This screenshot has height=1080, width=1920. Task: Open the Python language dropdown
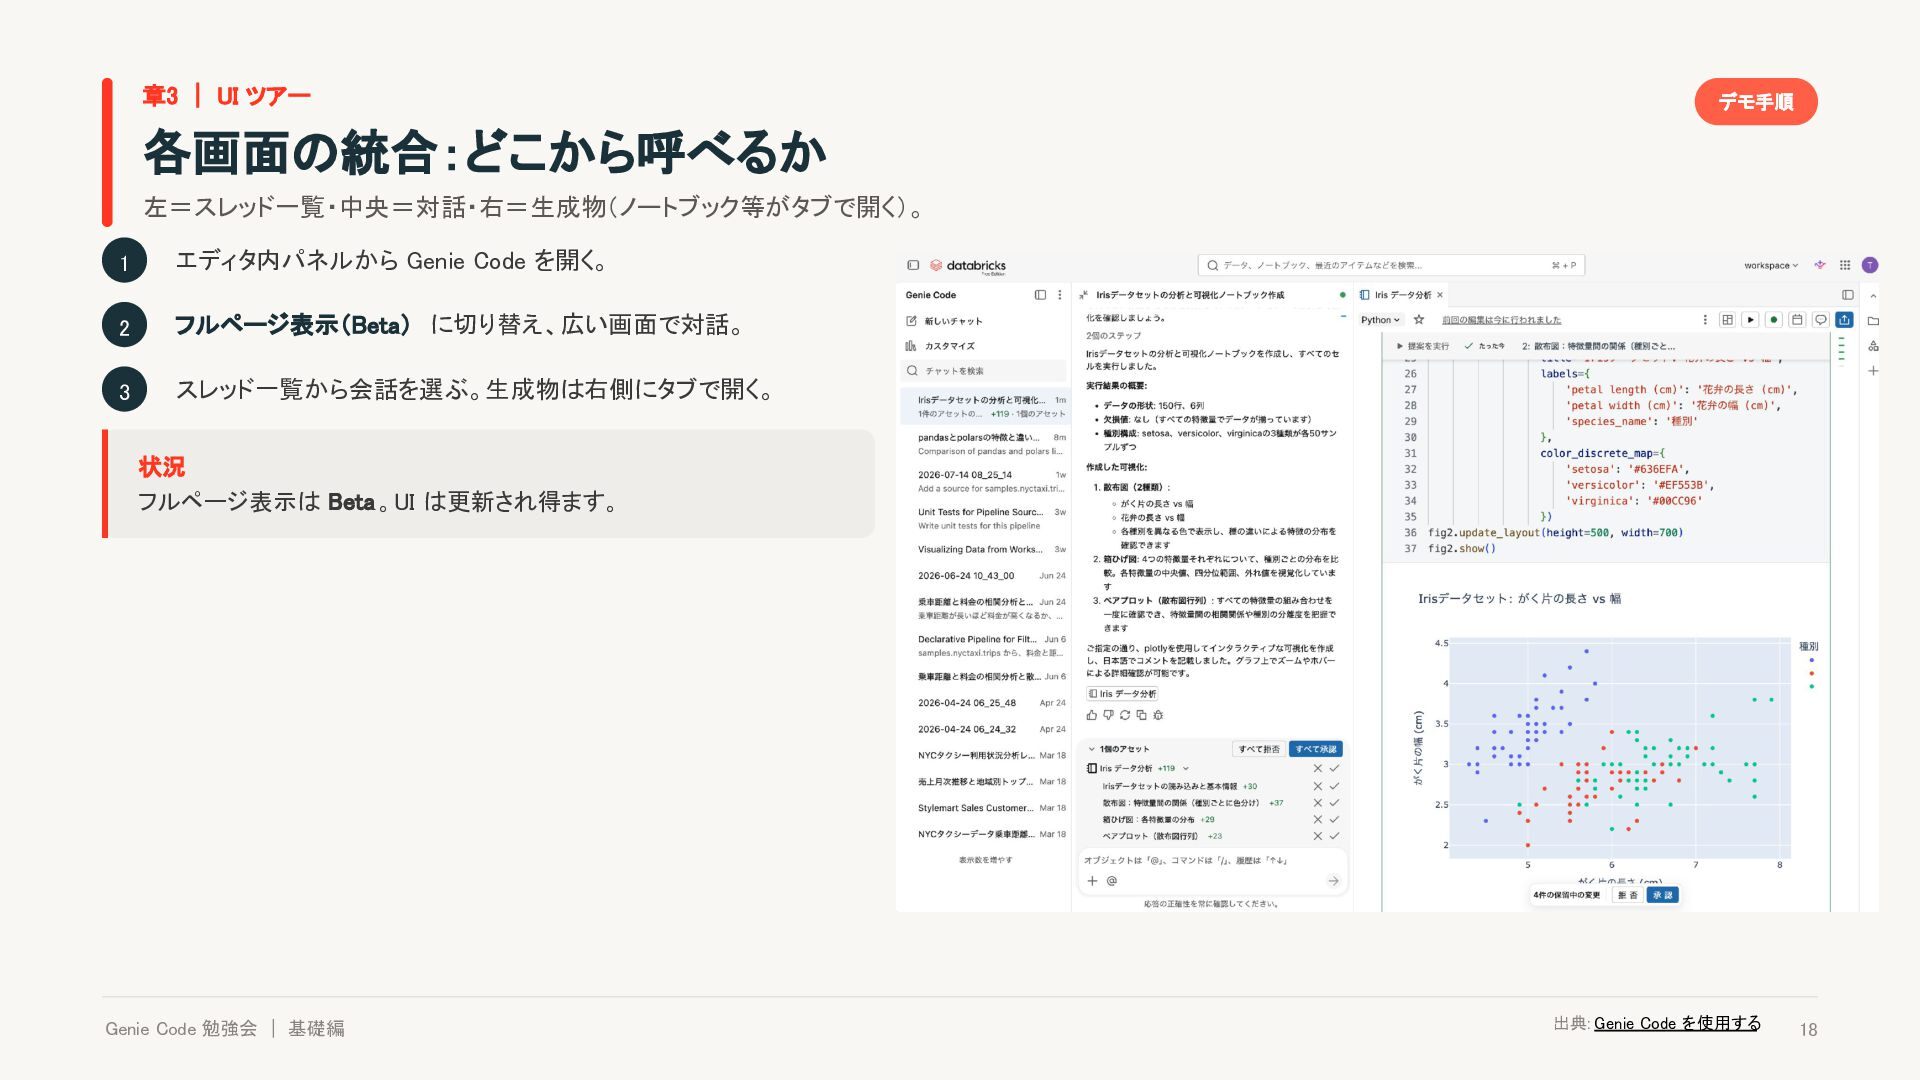pos(1381,320)
